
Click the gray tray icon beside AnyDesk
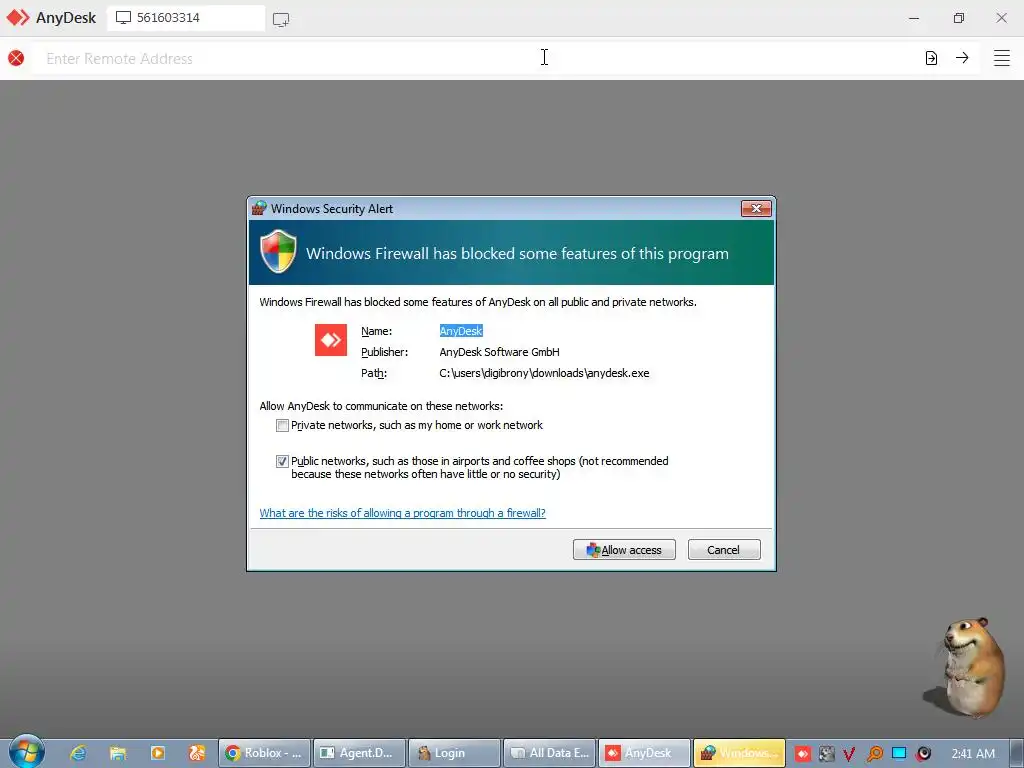coord(826,754)
